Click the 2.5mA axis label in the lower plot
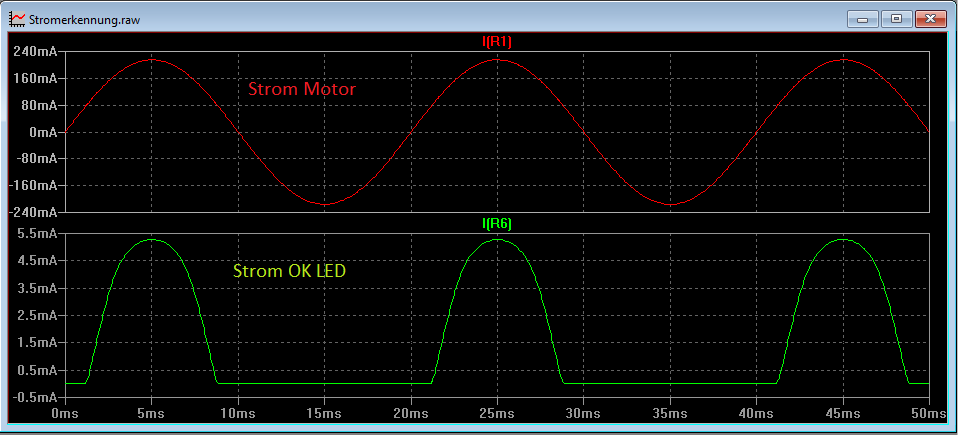 click(38, 315)
